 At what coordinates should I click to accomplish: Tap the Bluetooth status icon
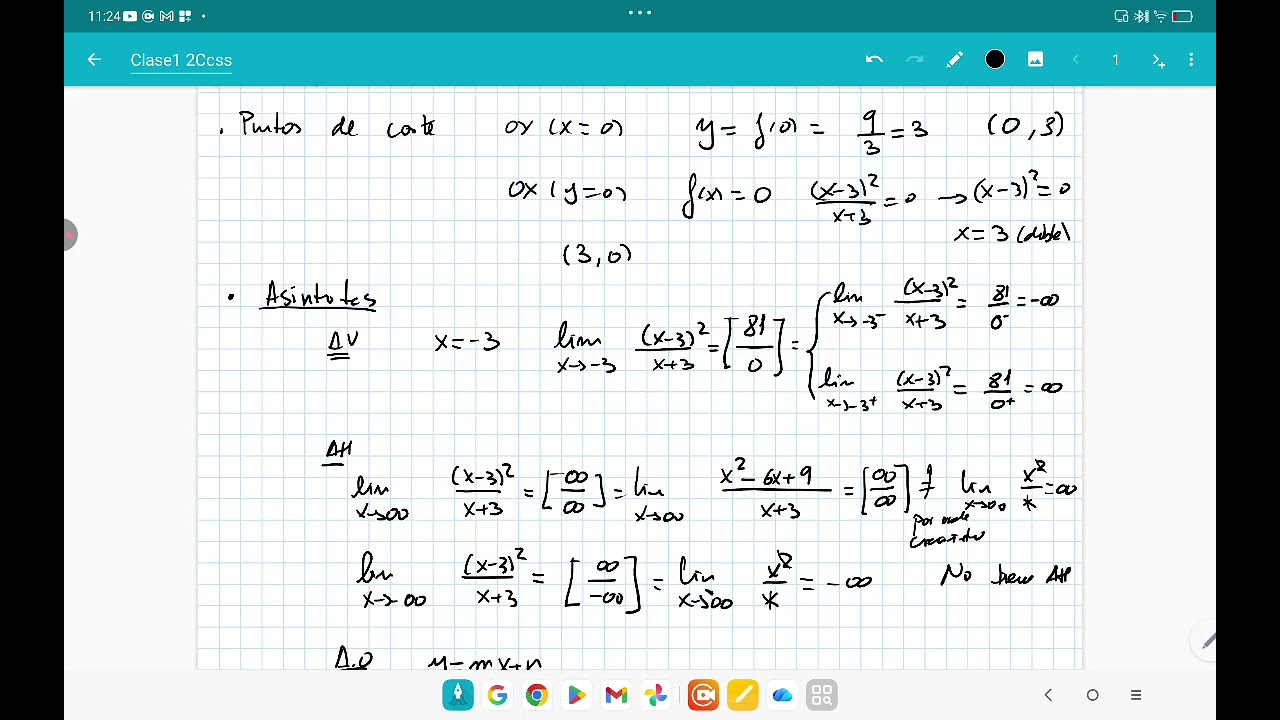click(x=1142, y=16)
